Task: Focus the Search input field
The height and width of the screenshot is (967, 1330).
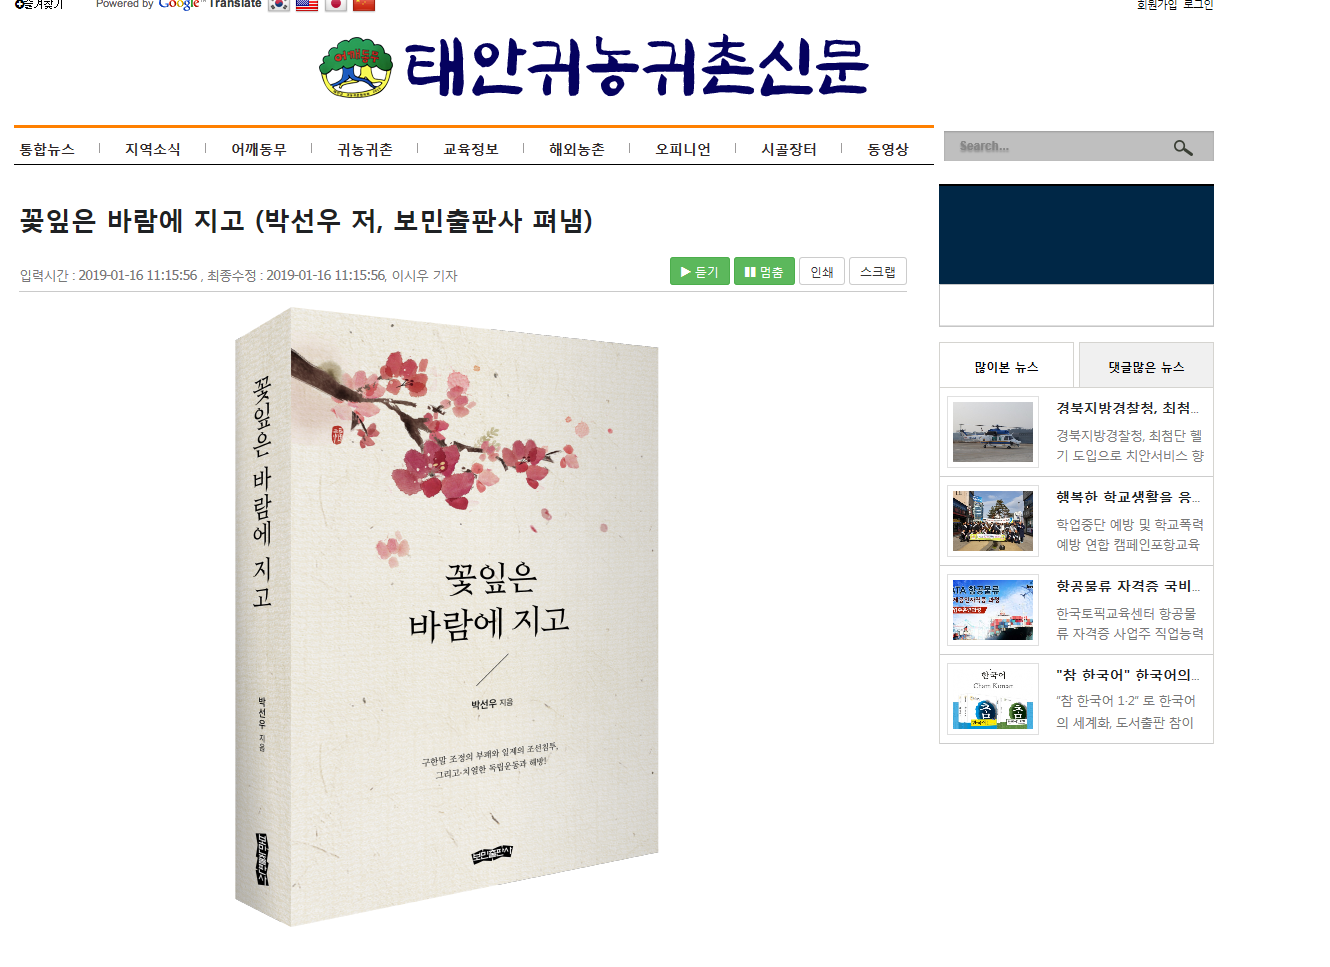Action: click(1058, 146)
